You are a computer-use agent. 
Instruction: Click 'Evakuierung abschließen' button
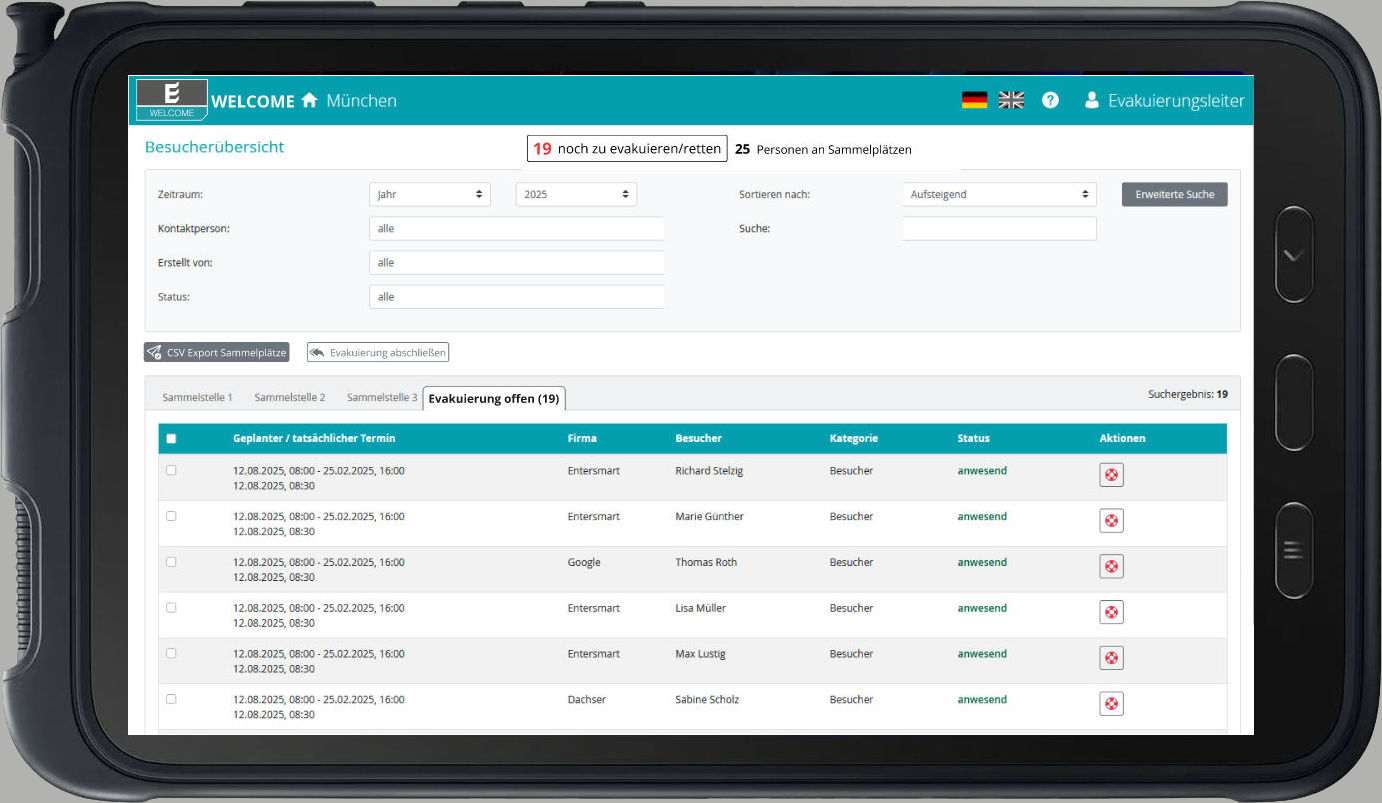pyautogui.click(x=378, y=352)
